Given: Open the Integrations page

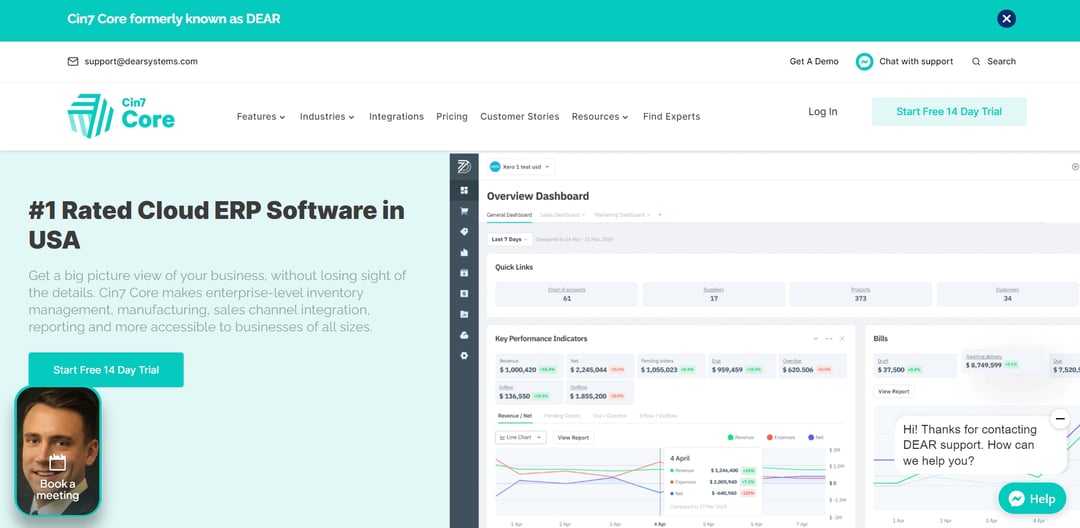Looking at the screenshot, I should [x=397, y=117].
